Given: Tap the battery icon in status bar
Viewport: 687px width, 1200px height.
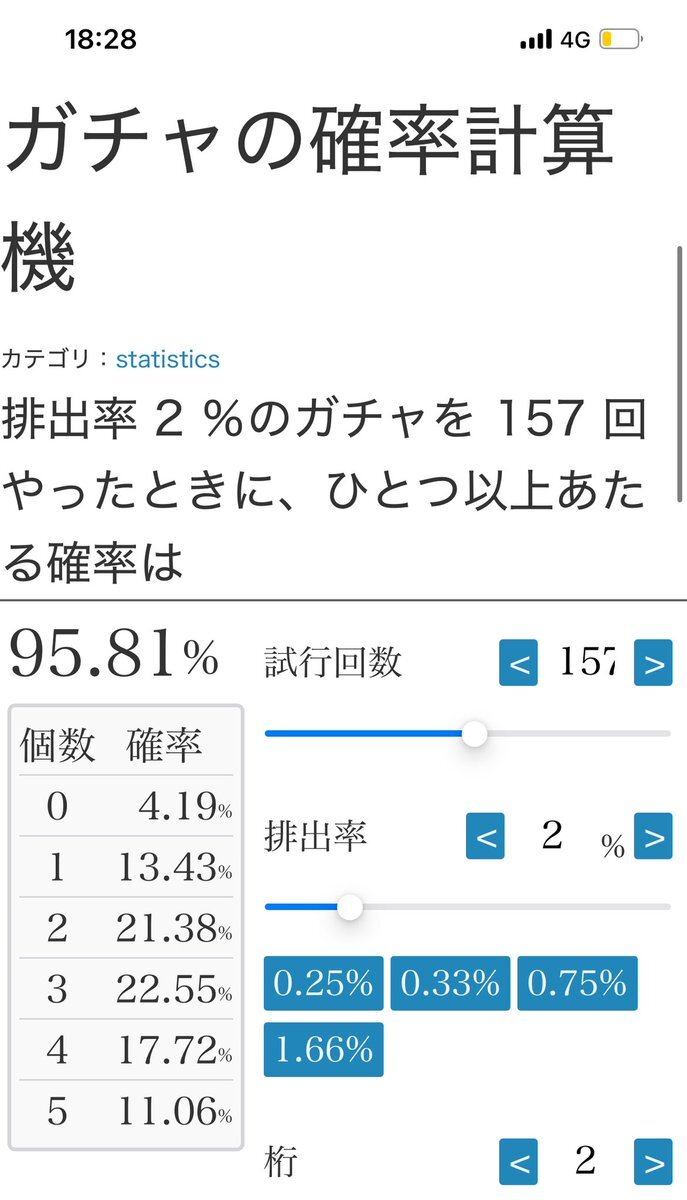Looking at the screenshot, I should pyautogui.click(x=621, y=40).
